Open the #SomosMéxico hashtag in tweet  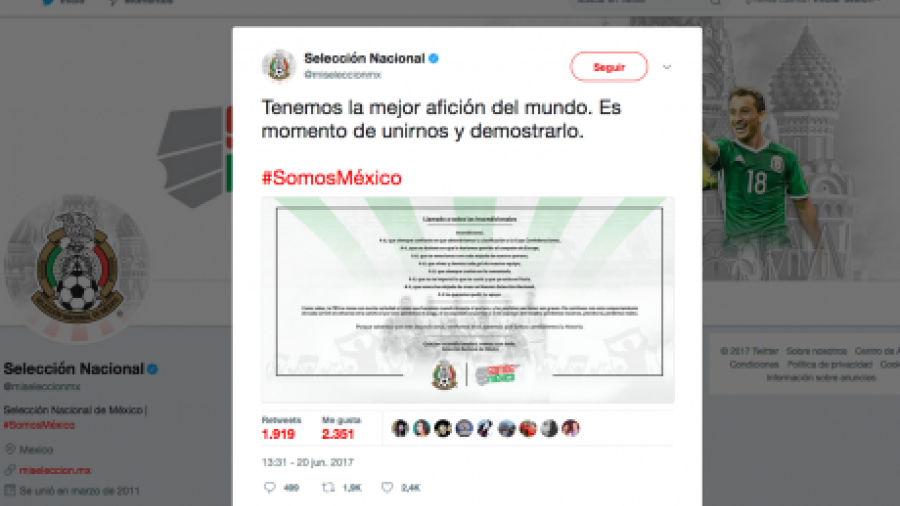(331, 178)
